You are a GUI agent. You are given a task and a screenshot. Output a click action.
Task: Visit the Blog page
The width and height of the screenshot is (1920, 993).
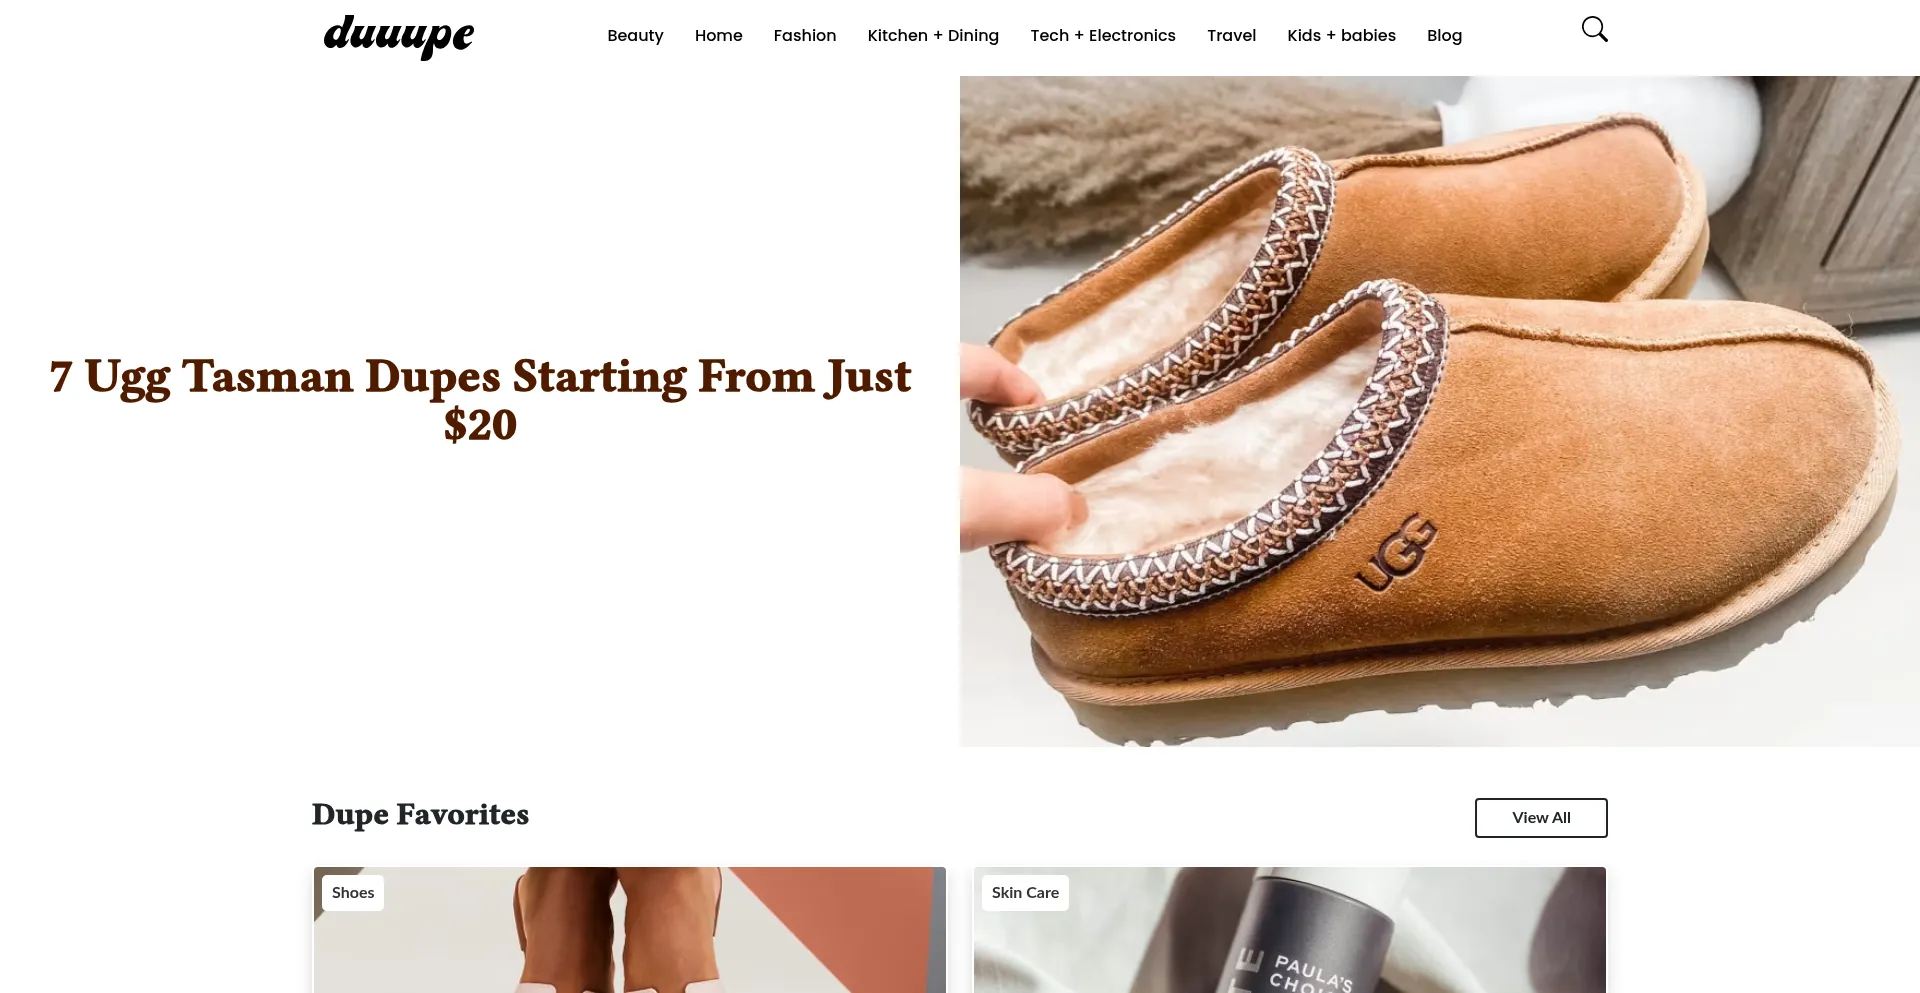click(x=1444, y=36)
